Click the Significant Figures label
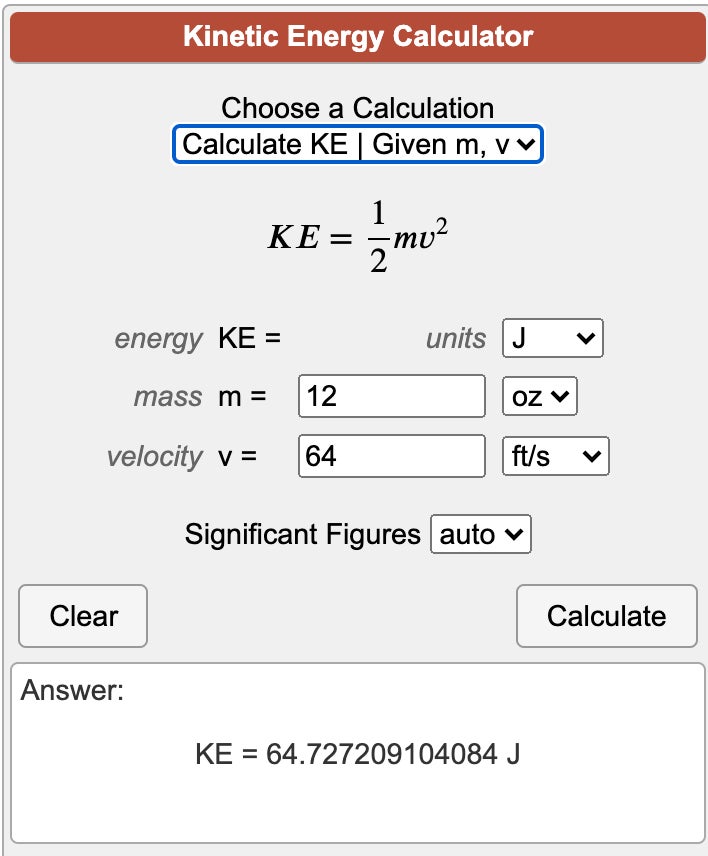The image size is (708, 856). (x=302, y=534)
